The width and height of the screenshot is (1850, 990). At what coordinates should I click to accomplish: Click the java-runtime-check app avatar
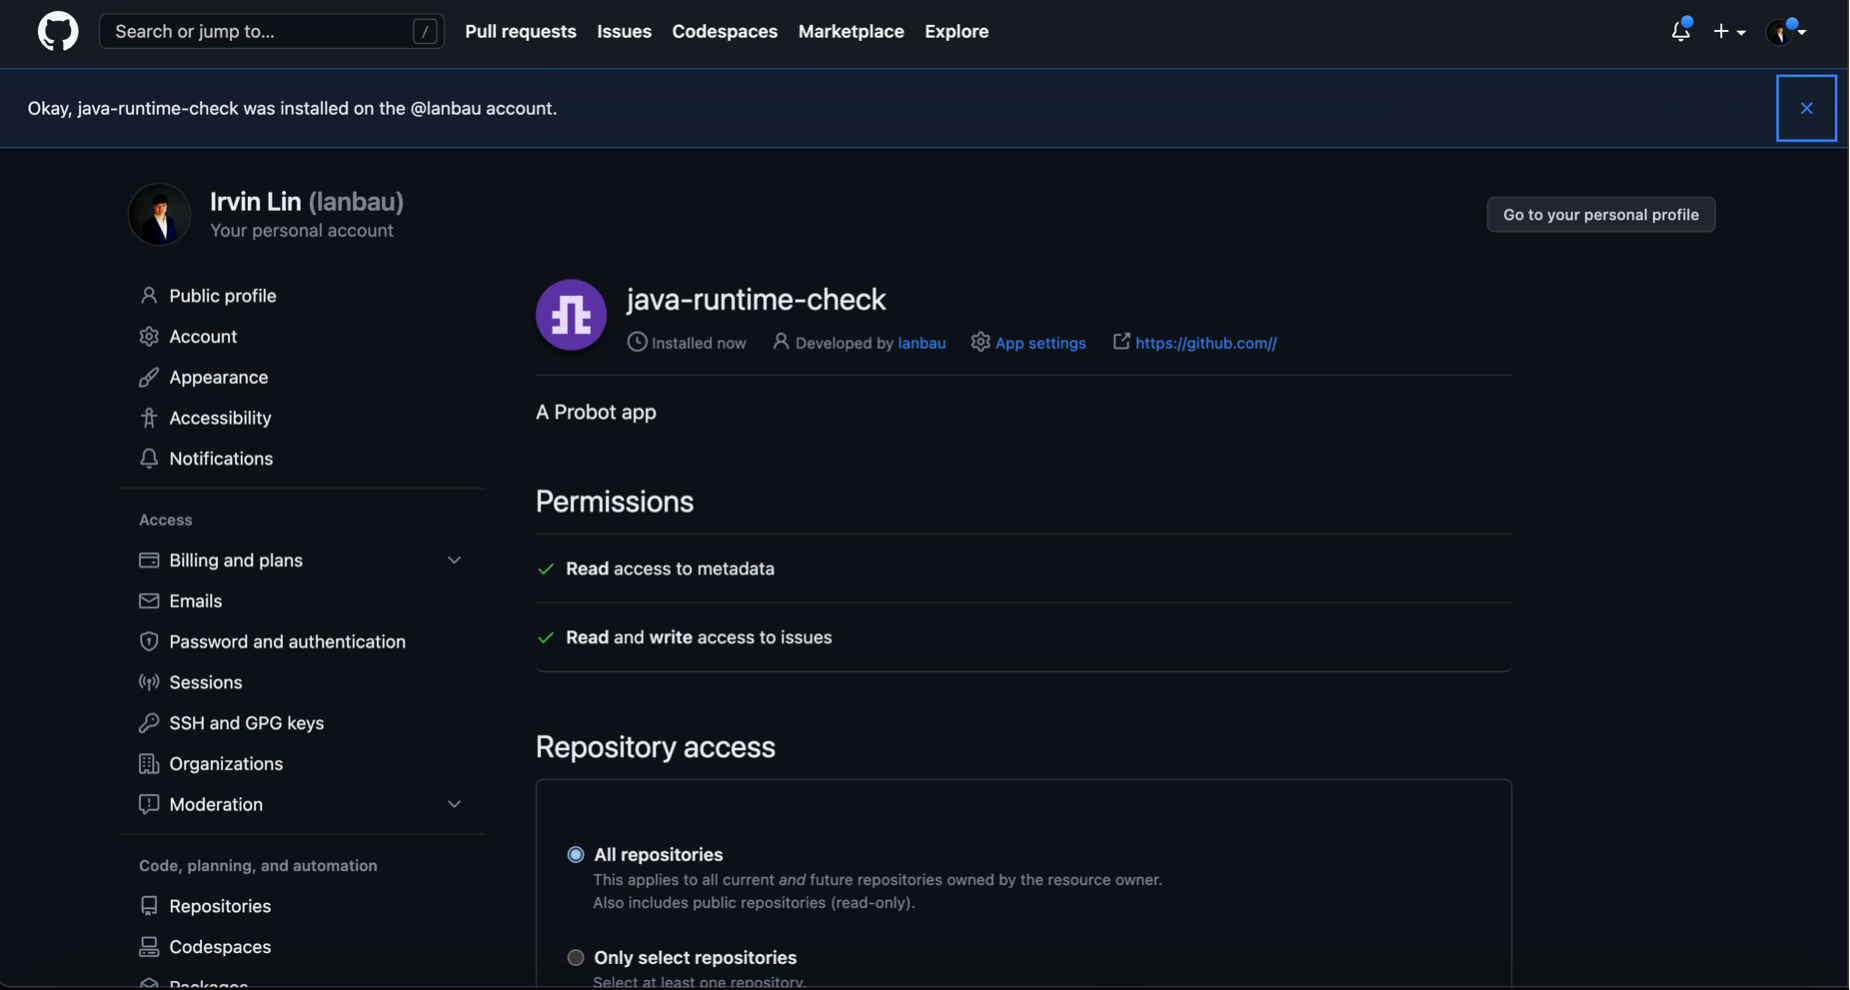(571, 314)
